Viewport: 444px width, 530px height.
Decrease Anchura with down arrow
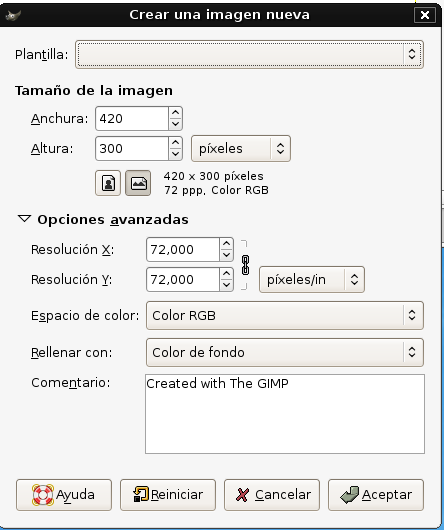pyautogui.click(x=175, y=124)
